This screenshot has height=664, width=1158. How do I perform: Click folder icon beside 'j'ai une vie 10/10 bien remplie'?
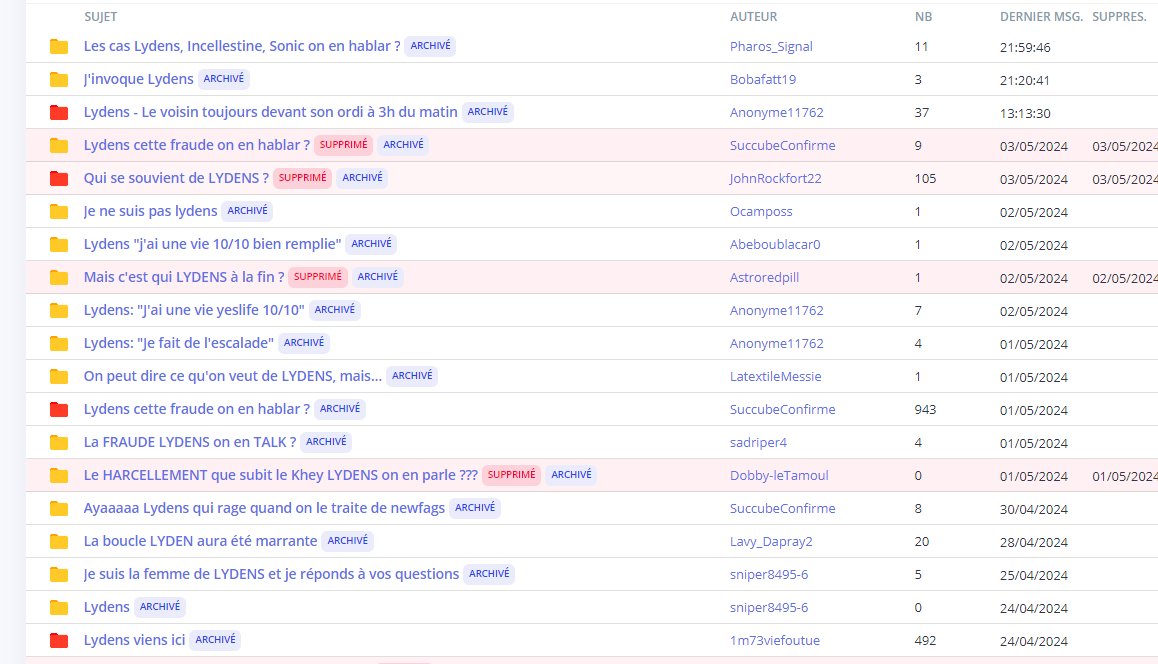(x=59, y=244)
